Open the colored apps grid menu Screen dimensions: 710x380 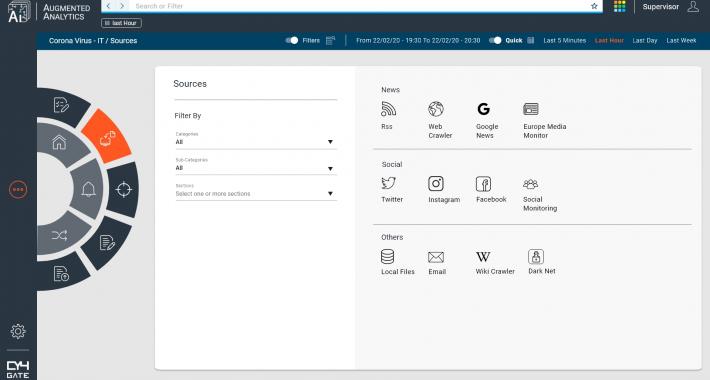[619, 6]
